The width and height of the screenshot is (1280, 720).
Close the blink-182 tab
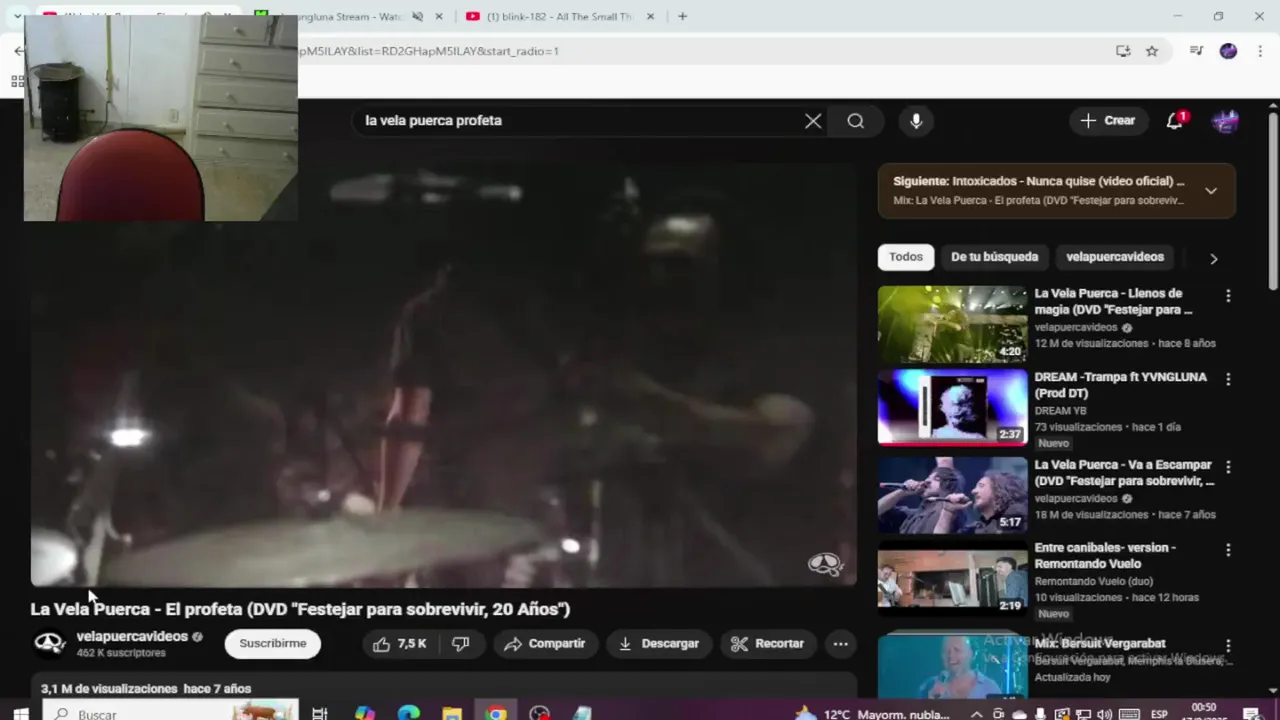pos(651,16)
